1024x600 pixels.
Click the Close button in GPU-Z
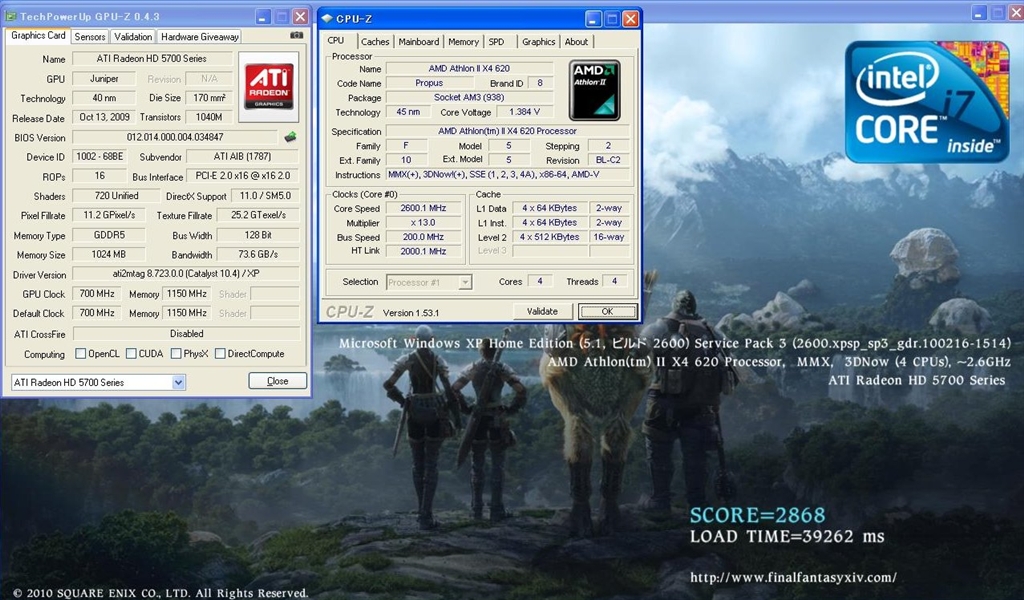(x=277, y=381)
